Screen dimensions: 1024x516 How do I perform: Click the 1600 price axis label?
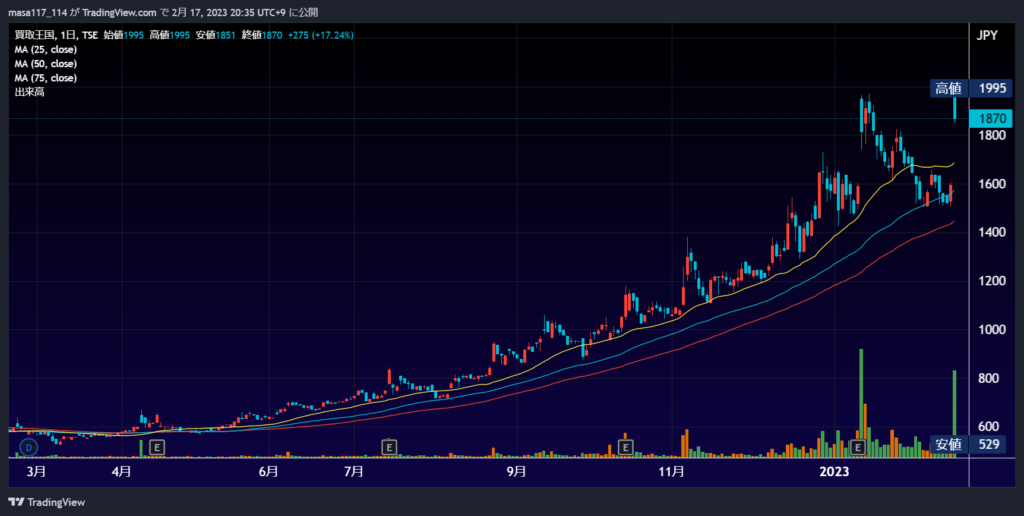coord(991,184)
